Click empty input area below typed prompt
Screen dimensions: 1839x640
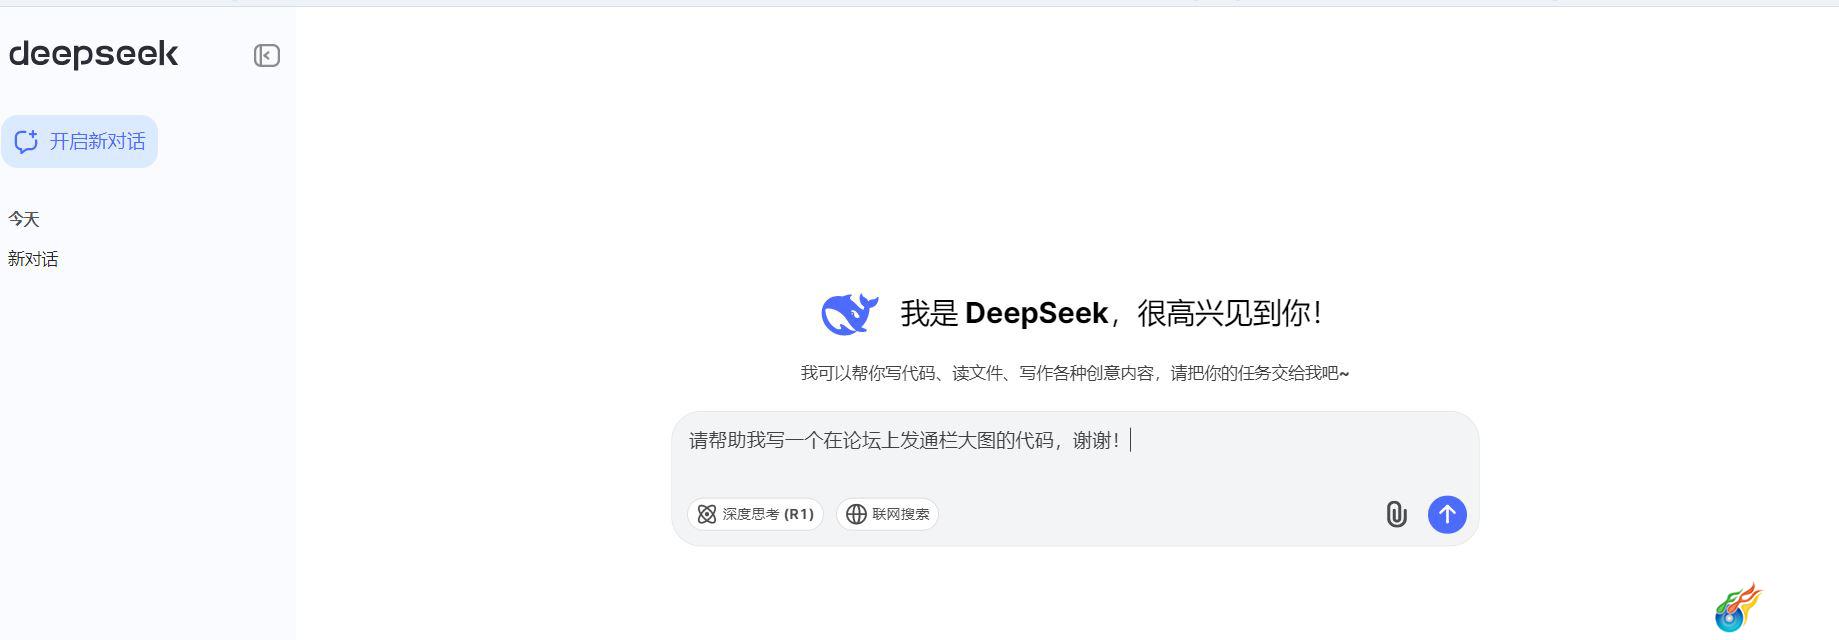pyautogui.click(x=1075, y=473)
